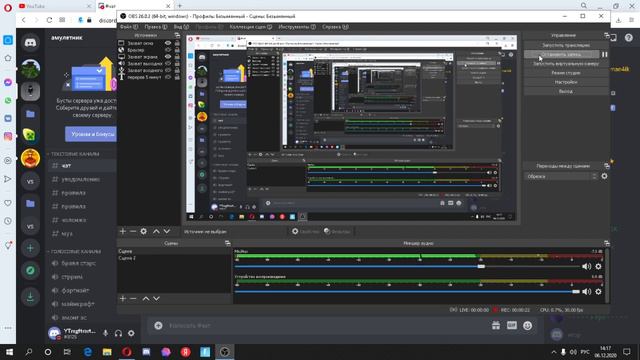640x360 pixels.
Task: Mute playback device in audio mixer
Action: pos(587,292)
